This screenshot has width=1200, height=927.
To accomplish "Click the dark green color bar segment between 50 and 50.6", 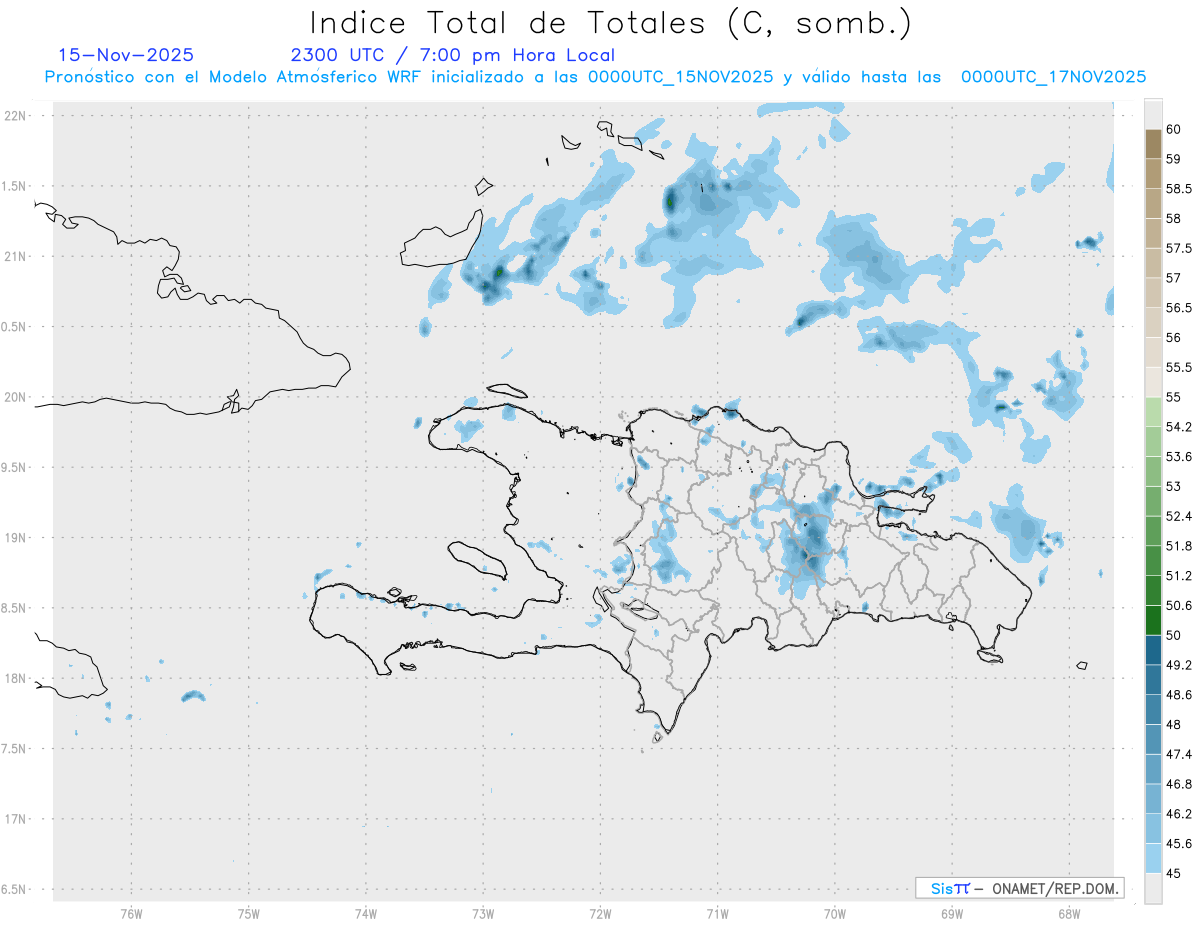I will coord(1153,620).
